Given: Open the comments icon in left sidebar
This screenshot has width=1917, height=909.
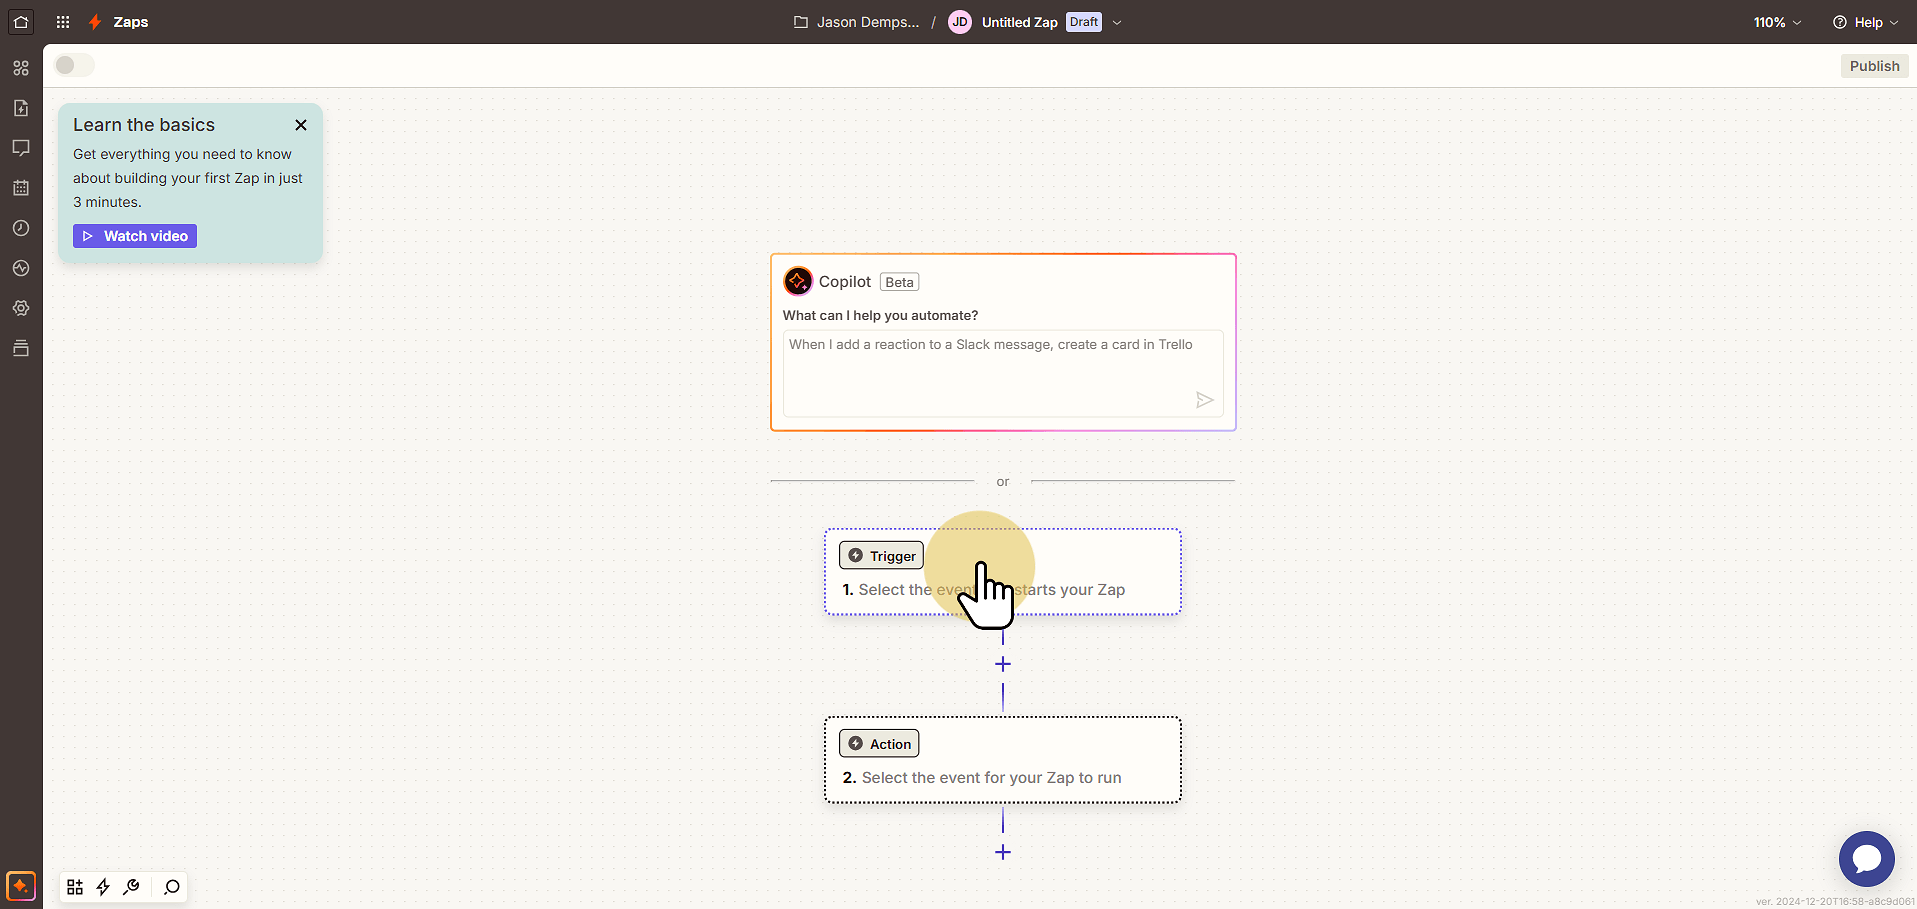Looking at the screenshot, I should tap(21, 148).
